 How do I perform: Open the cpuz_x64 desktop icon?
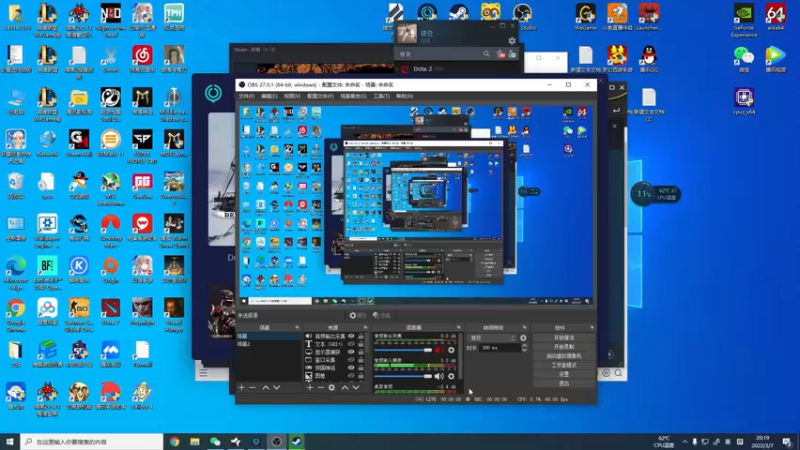coord(744,101)
